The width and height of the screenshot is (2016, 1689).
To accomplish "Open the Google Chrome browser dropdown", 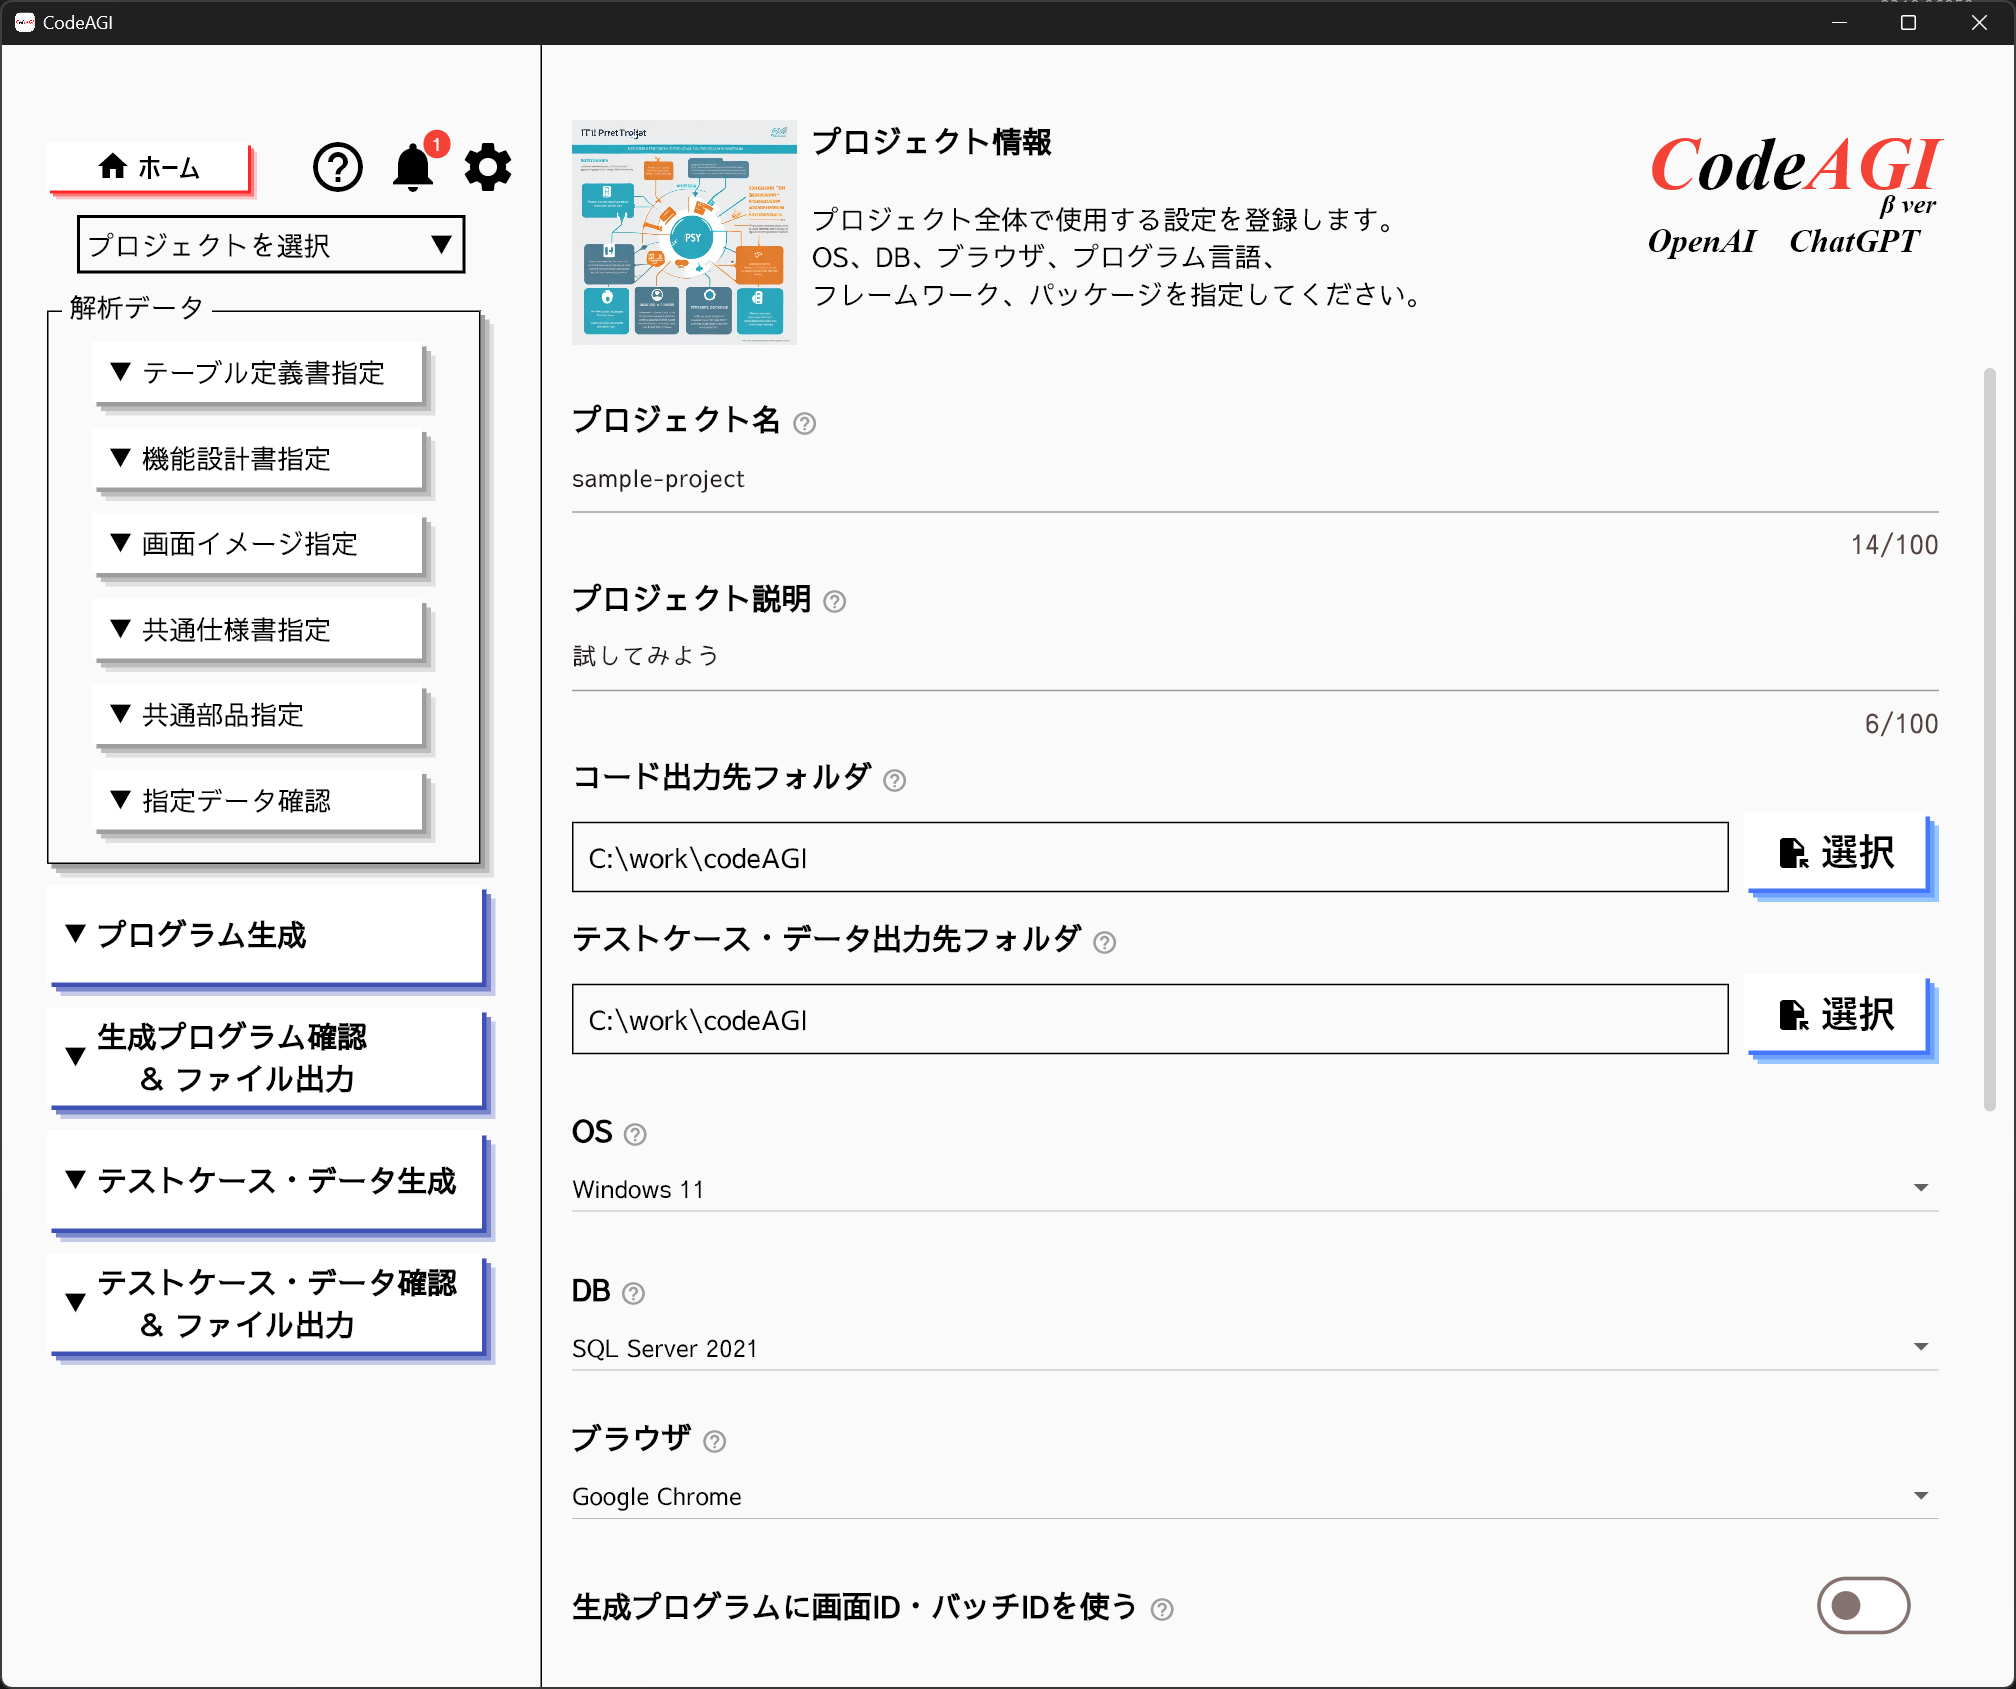I will (x=1254, y=1496).
